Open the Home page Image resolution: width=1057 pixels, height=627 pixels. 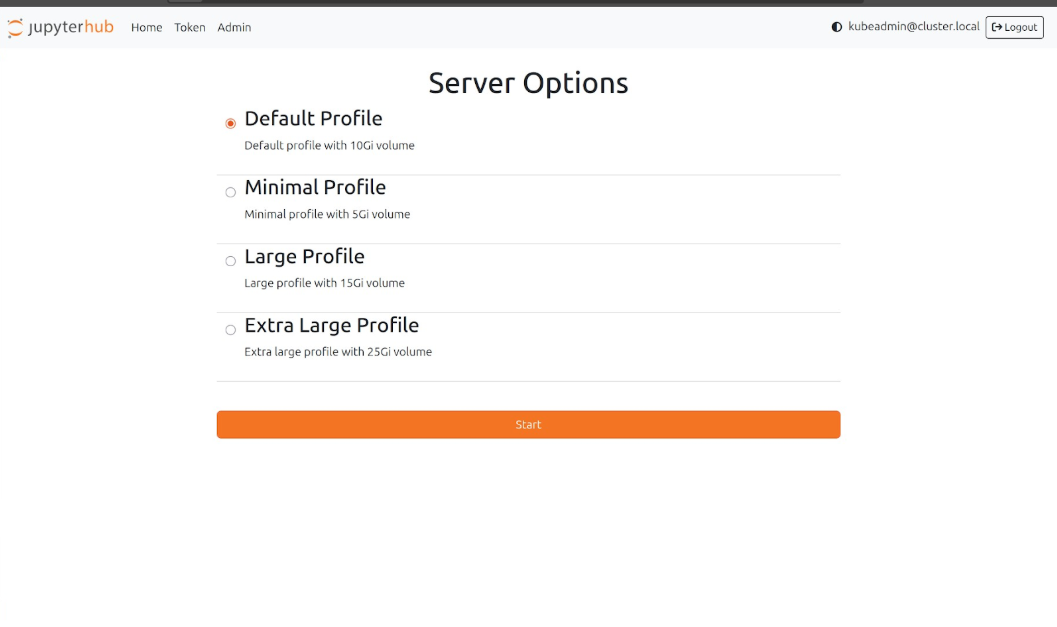click(146, 28)
